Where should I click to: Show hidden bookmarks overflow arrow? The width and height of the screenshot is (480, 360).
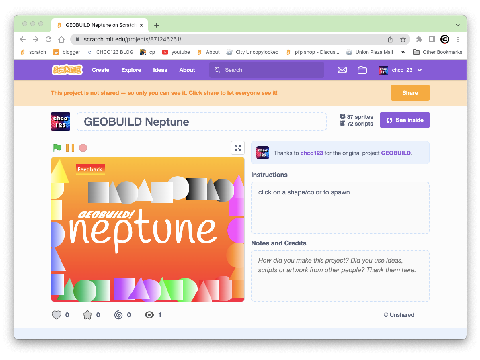click(403, 52)
